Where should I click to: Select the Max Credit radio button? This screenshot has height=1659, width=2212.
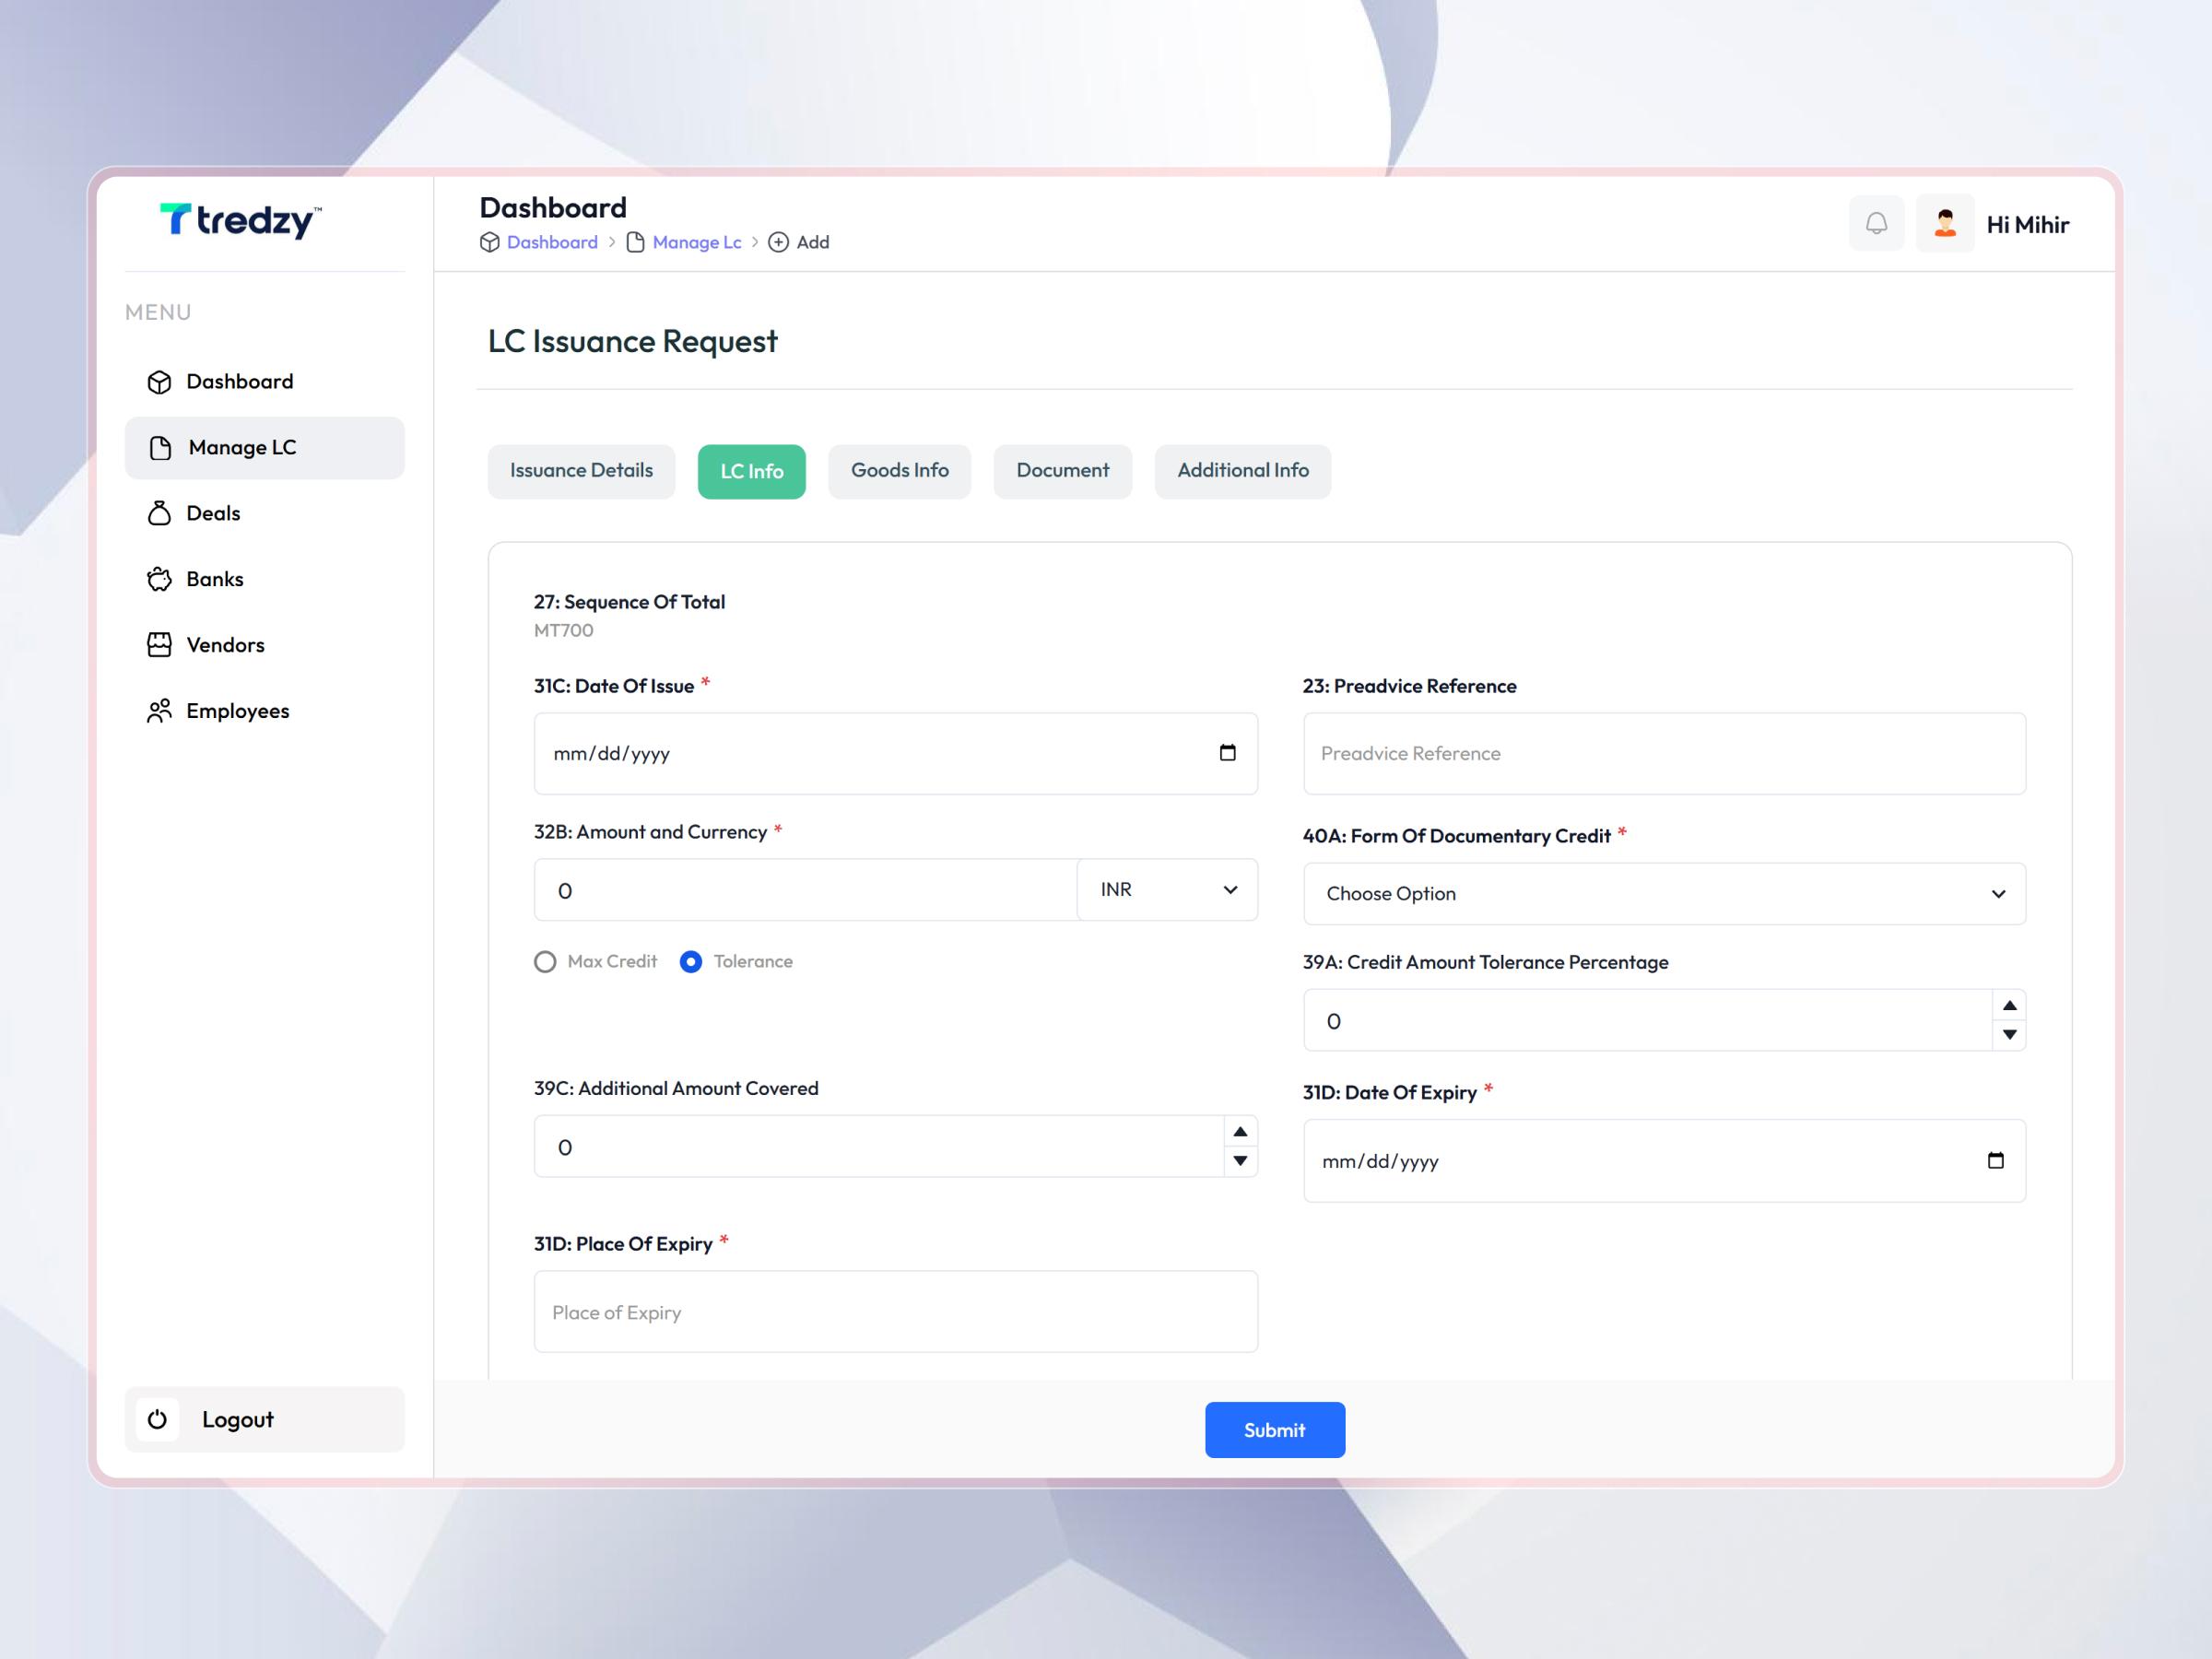546,961
